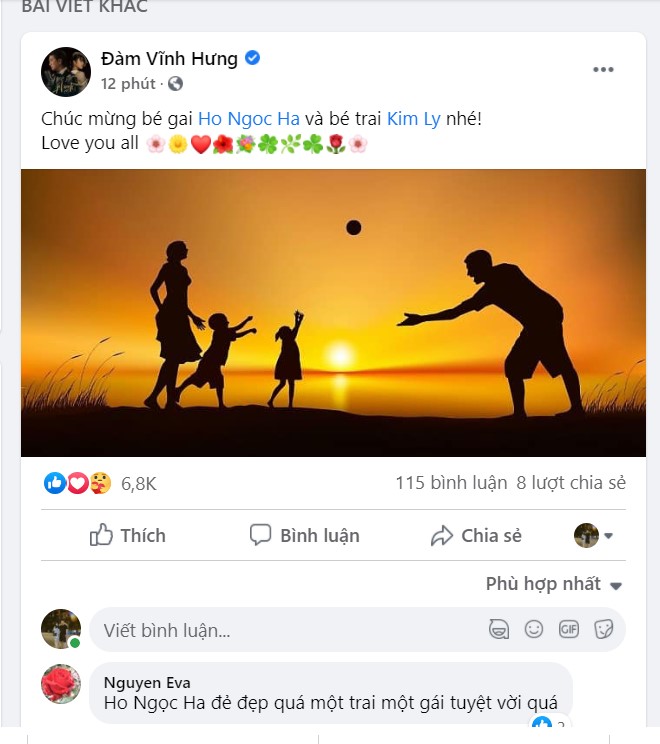Click the verified badge beside Đàm Vĩnh Hưng
This screenshot has height=744, width=660.
pyautogui.click(x=253, y=58)
